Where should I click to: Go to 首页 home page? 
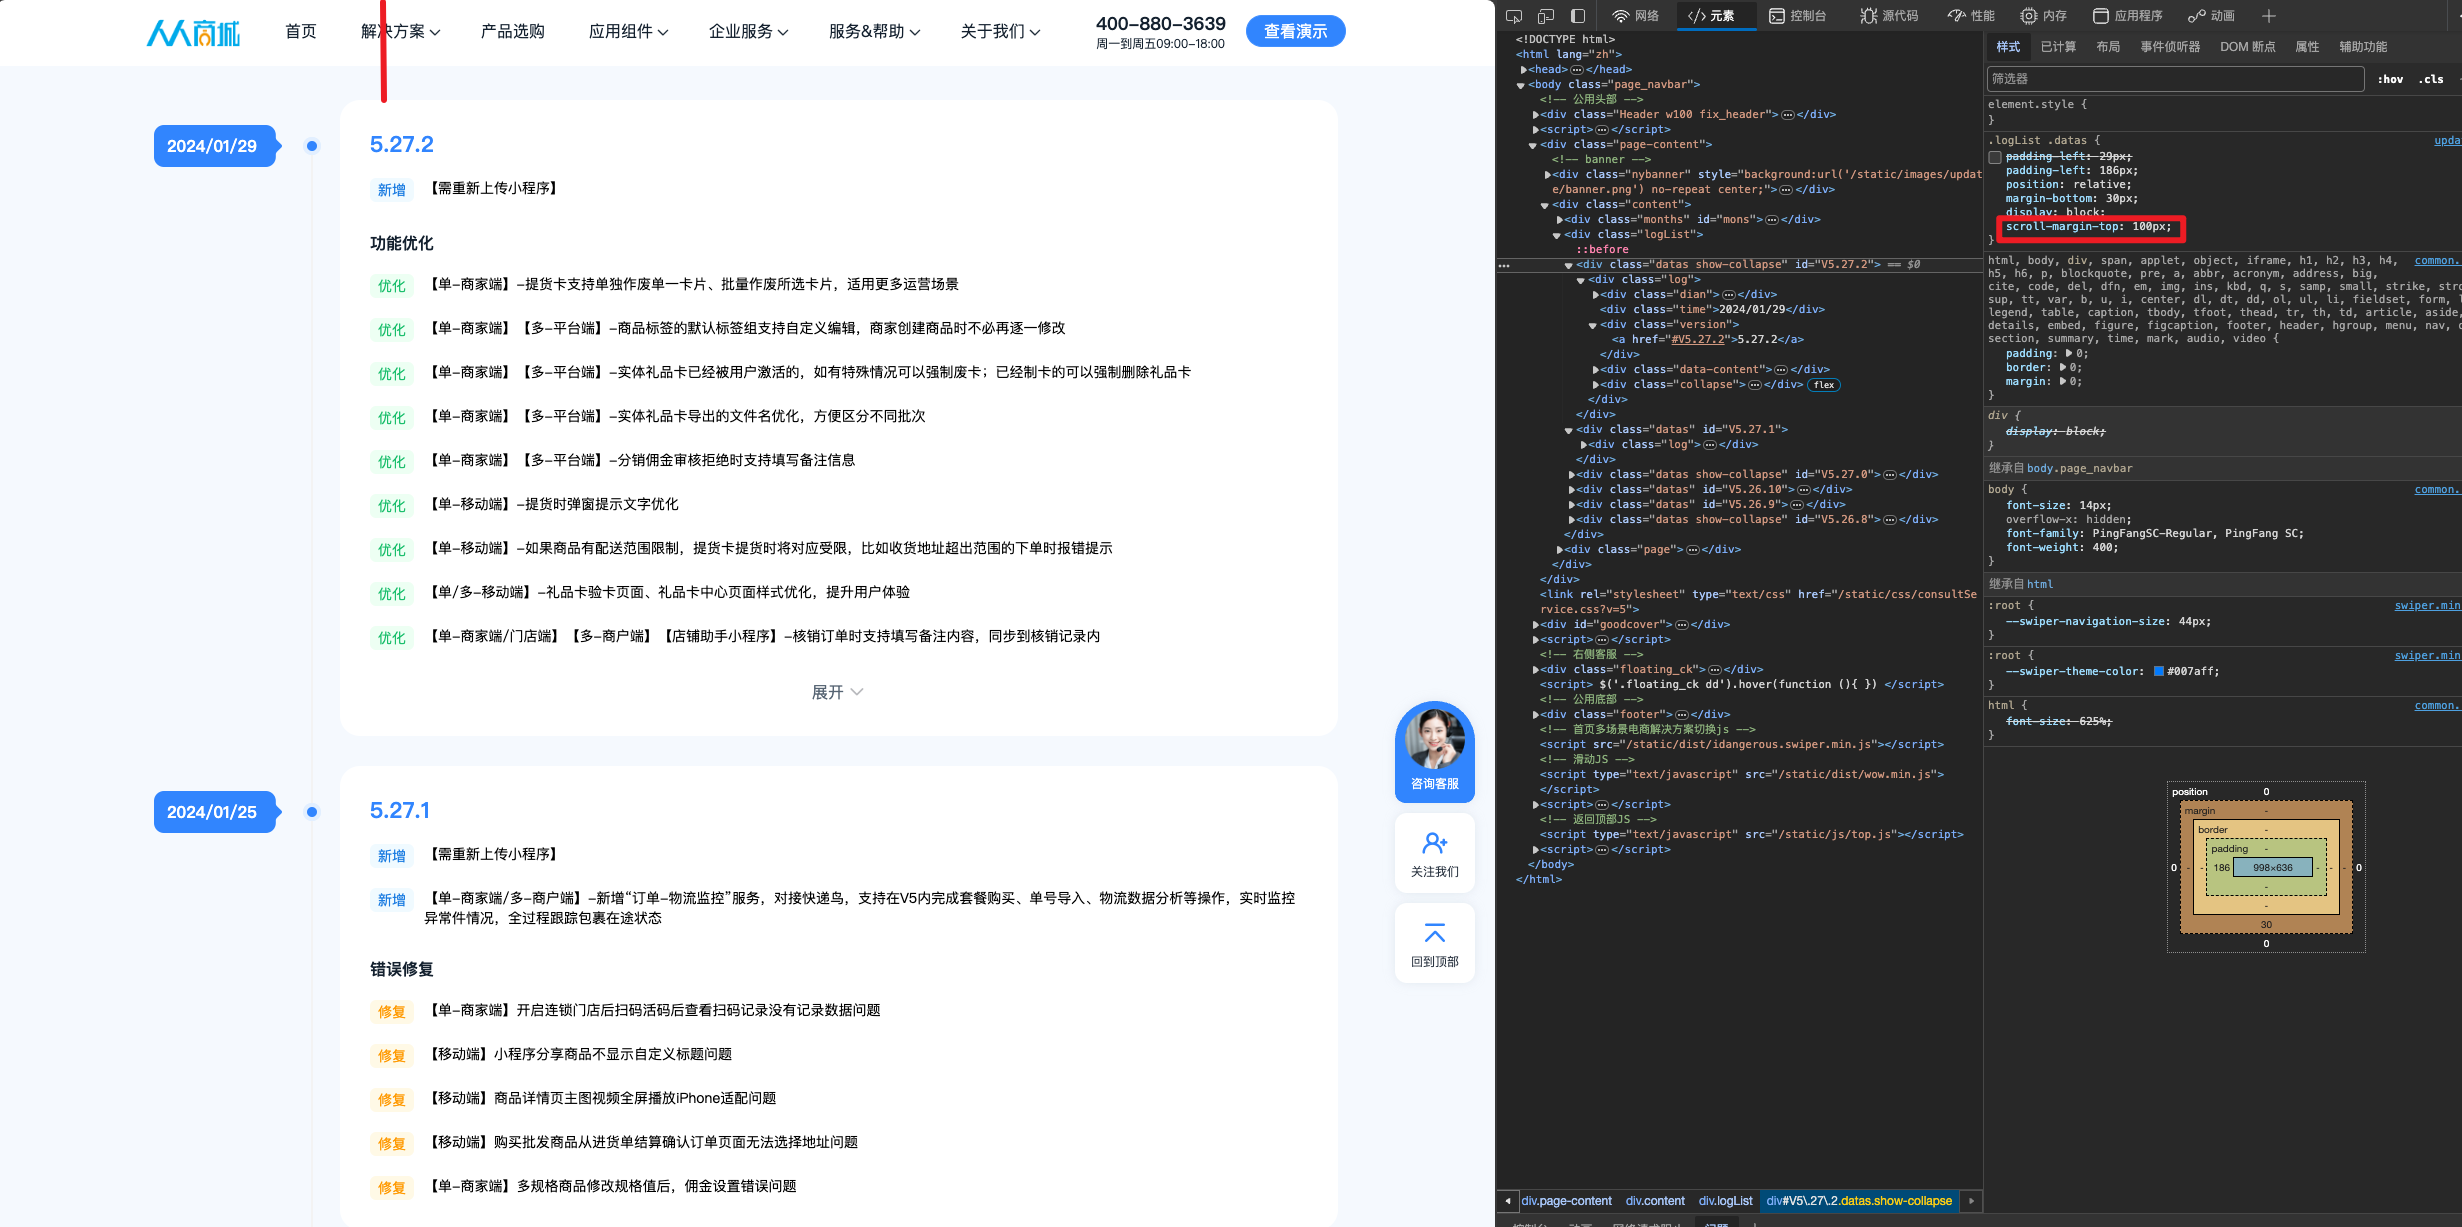[x=301, y=32]
